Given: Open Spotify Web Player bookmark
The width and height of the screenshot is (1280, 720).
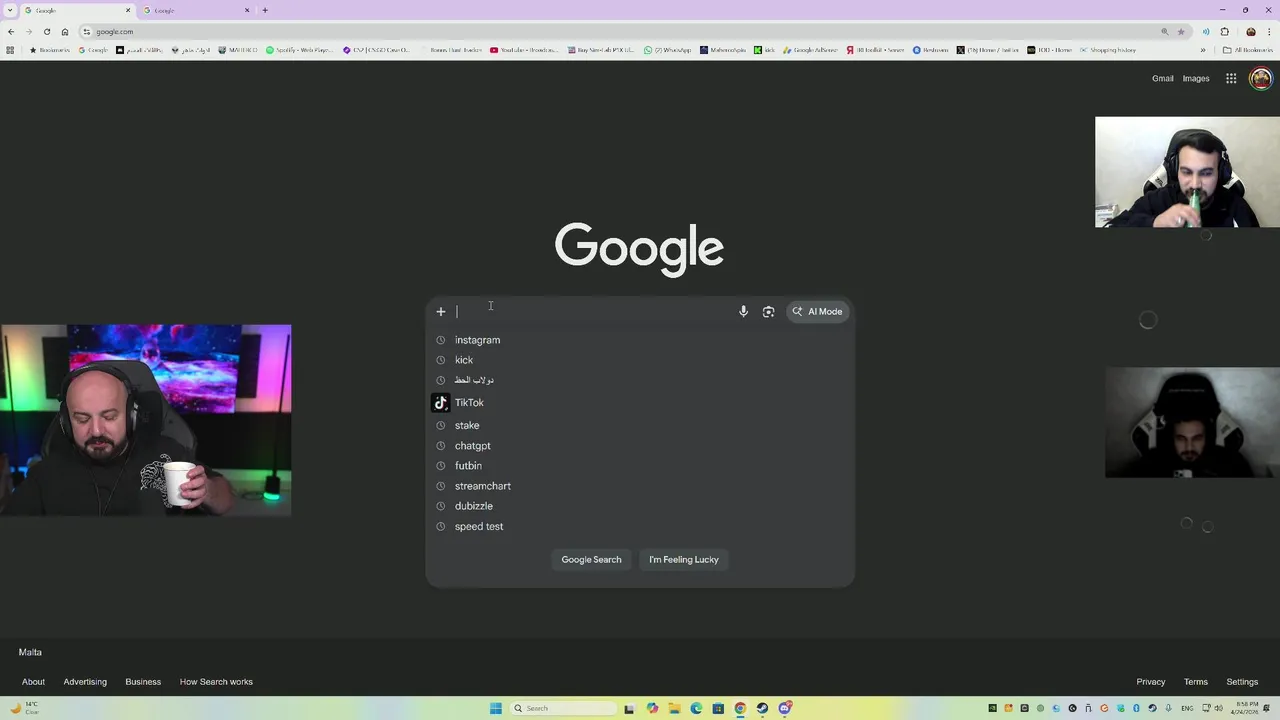Looking at the screenshot, I should (299, 50).
